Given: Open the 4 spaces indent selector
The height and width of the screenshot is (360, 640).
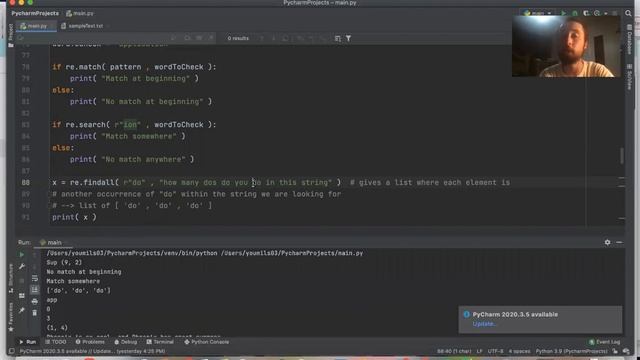Looking at the screenshot, I should (519, 351).
